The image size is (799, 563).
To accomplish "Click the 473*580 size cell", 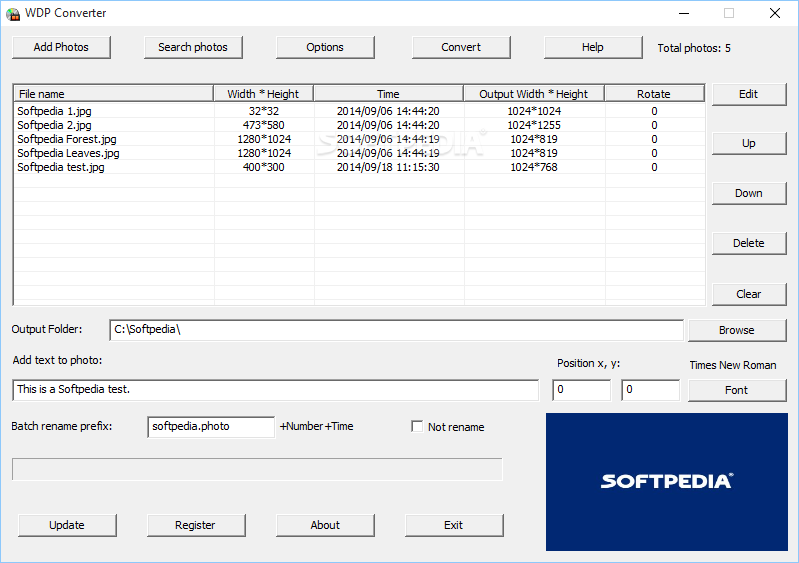I will tap(264, 125).
